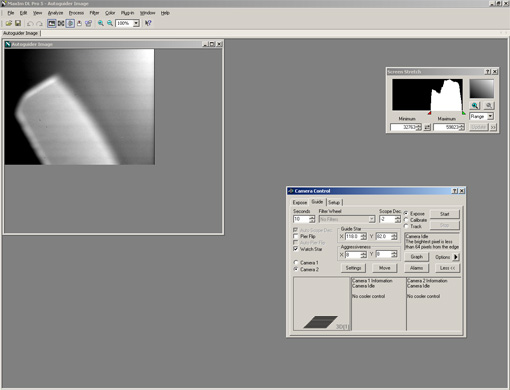Screen dimensions: 510x390
Task: Click the Move button
Action: tap(384, 268)
